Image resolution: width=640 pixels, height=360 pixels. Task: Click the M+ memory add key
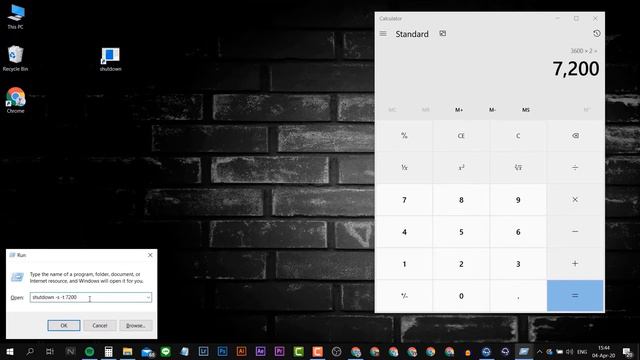pyautogui.click(x=459, y=110)
